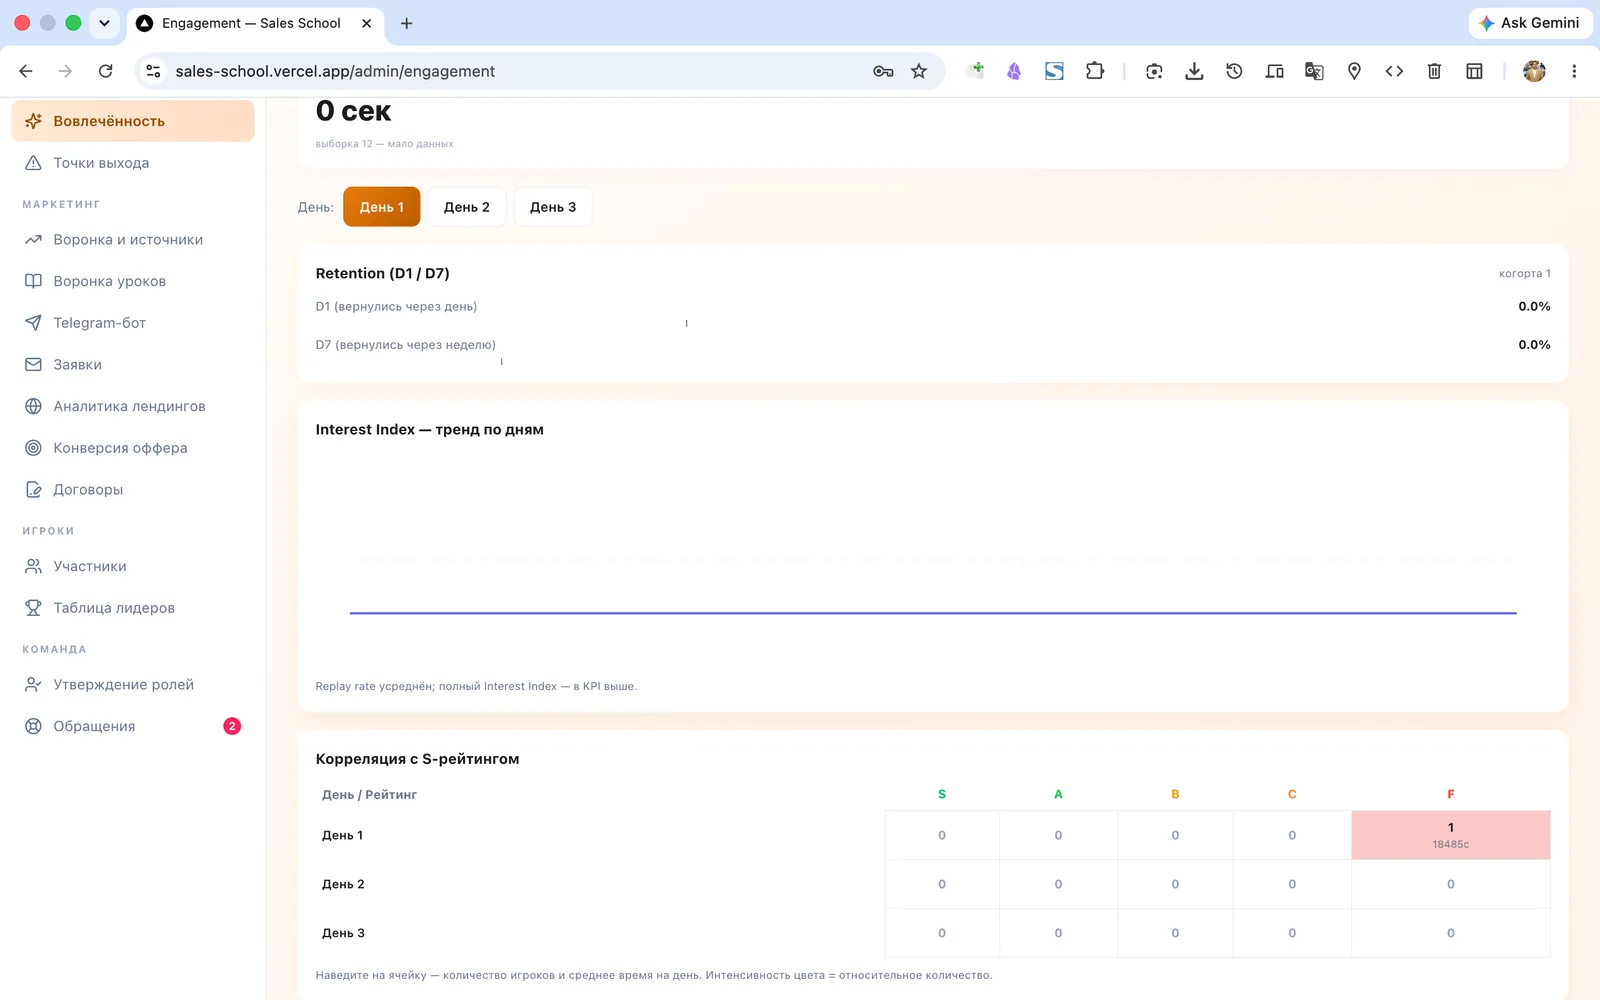Click the Воронка и источники trend icon

coord(33,240)
